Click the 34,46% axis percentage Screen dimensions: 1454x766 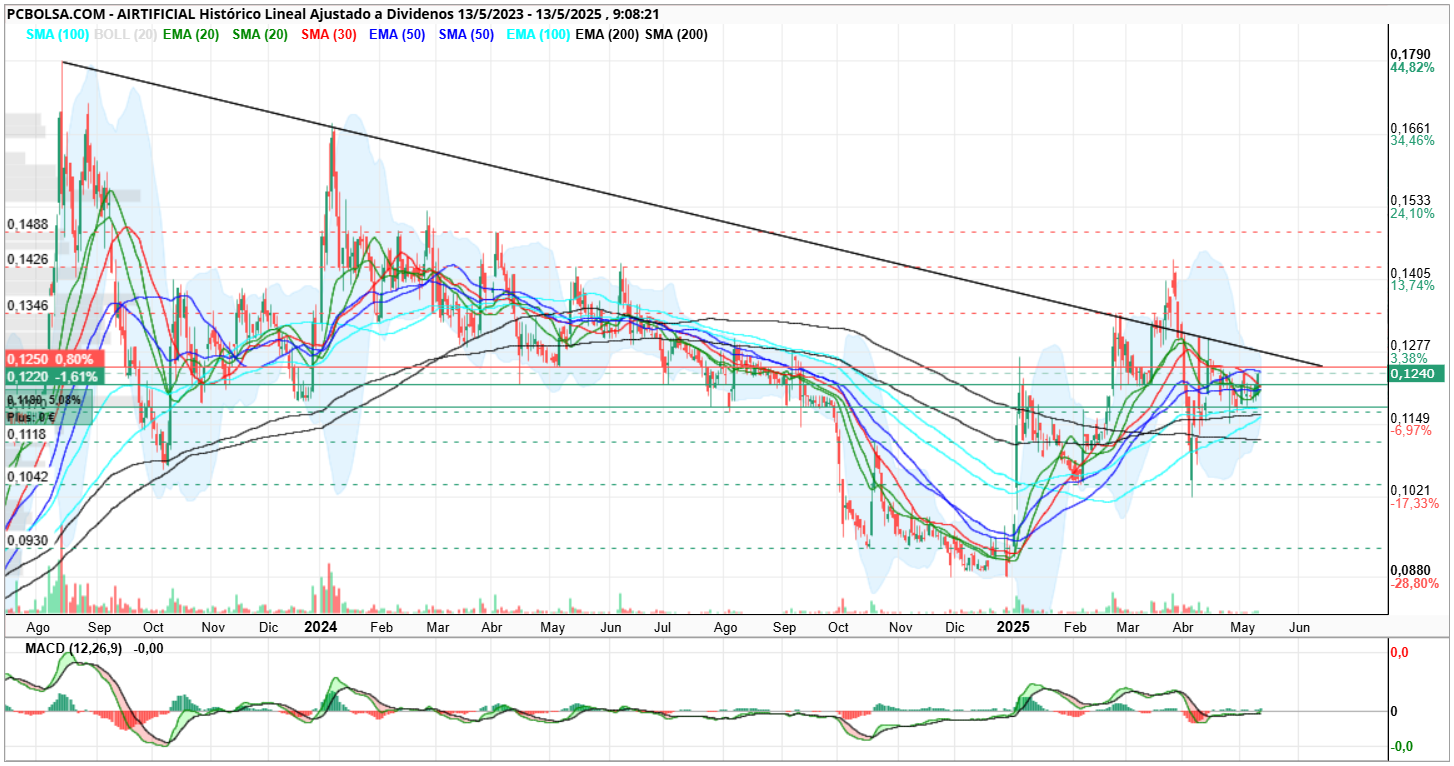pos(1413,141)
